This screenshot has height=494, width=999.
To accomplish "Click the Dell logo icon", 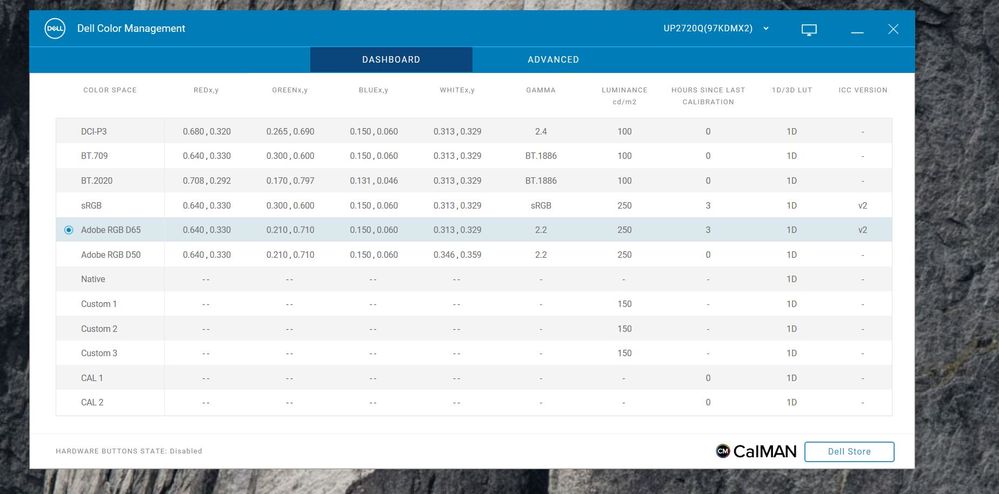I will click(x=55, y=28).
